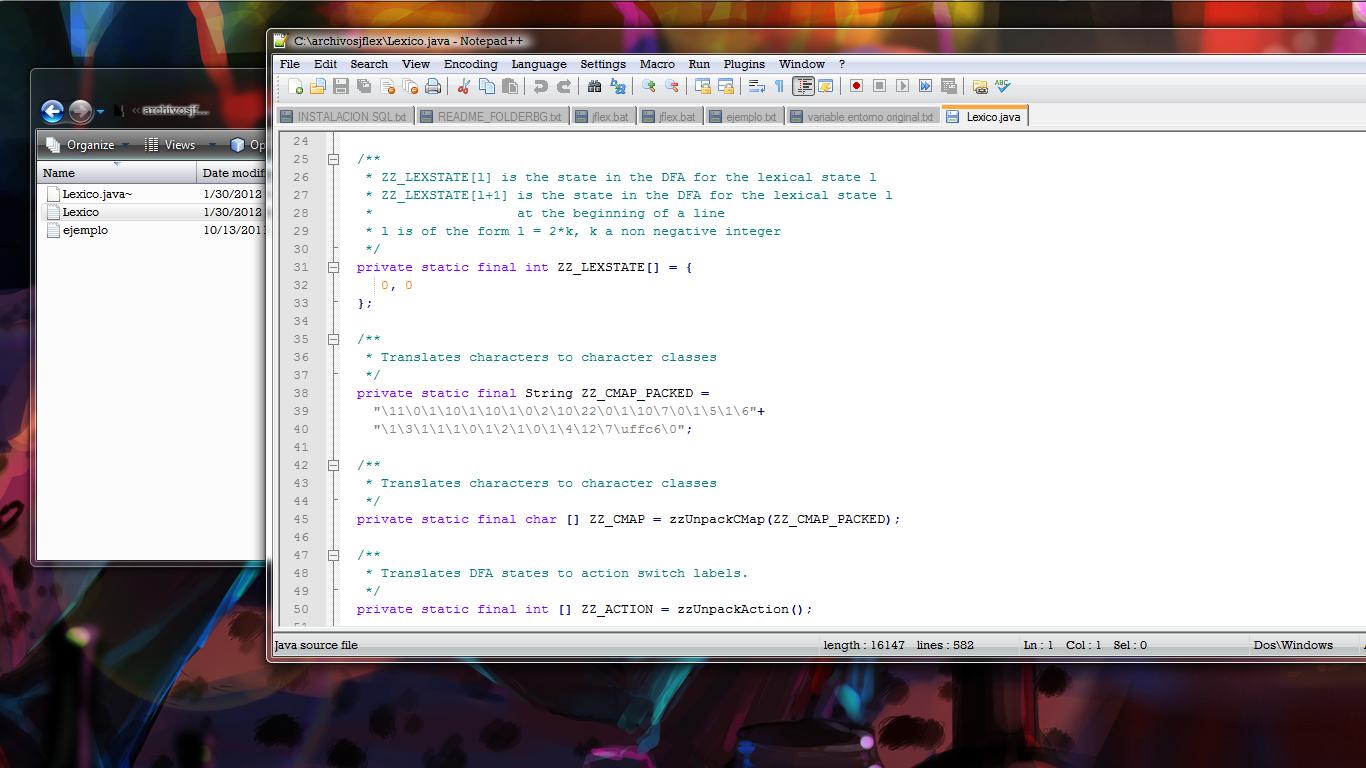
Task: Open the Encoding menu
Action: [470, 64]
